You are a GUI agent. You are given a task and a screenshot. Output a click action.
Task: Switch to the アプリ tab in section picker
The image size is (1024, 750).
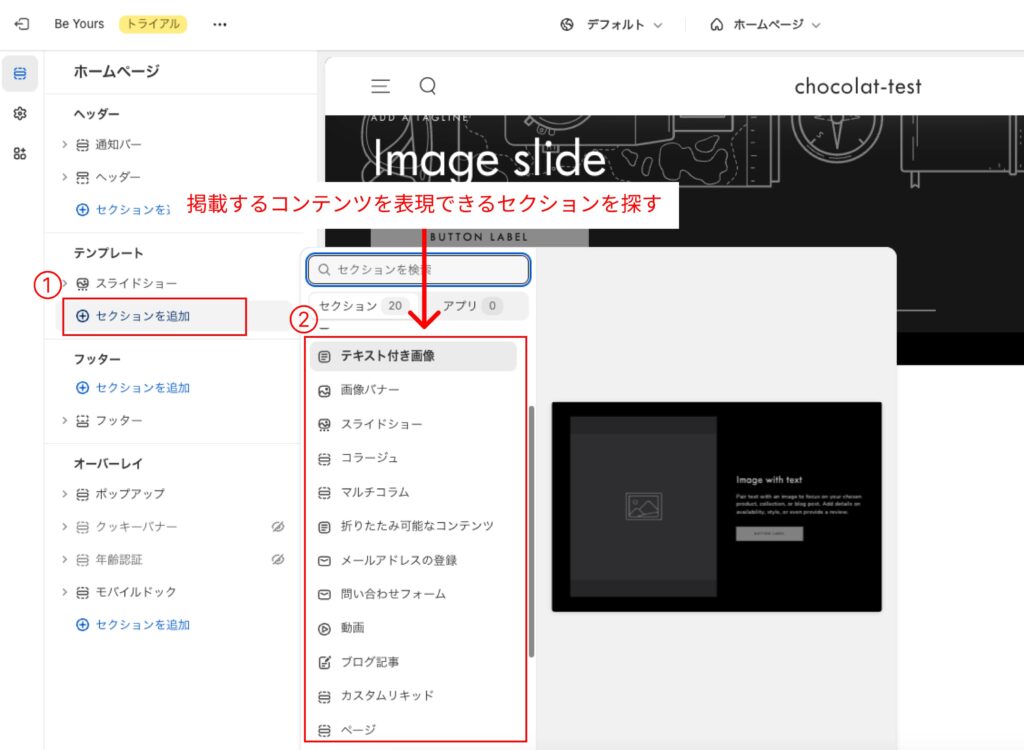[x=470, y=305]
